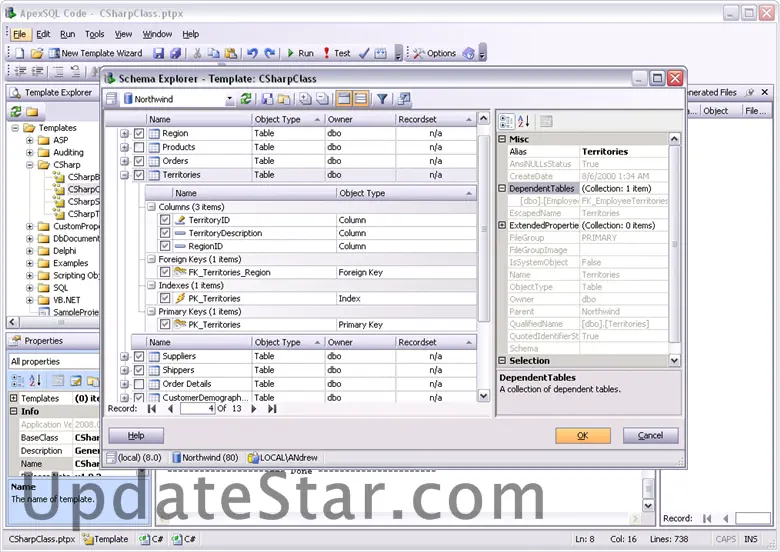The height and width of the screenshot is (552, 780).
Task: Click the Paste clipboard icon
Action: (x=231, y=53)
